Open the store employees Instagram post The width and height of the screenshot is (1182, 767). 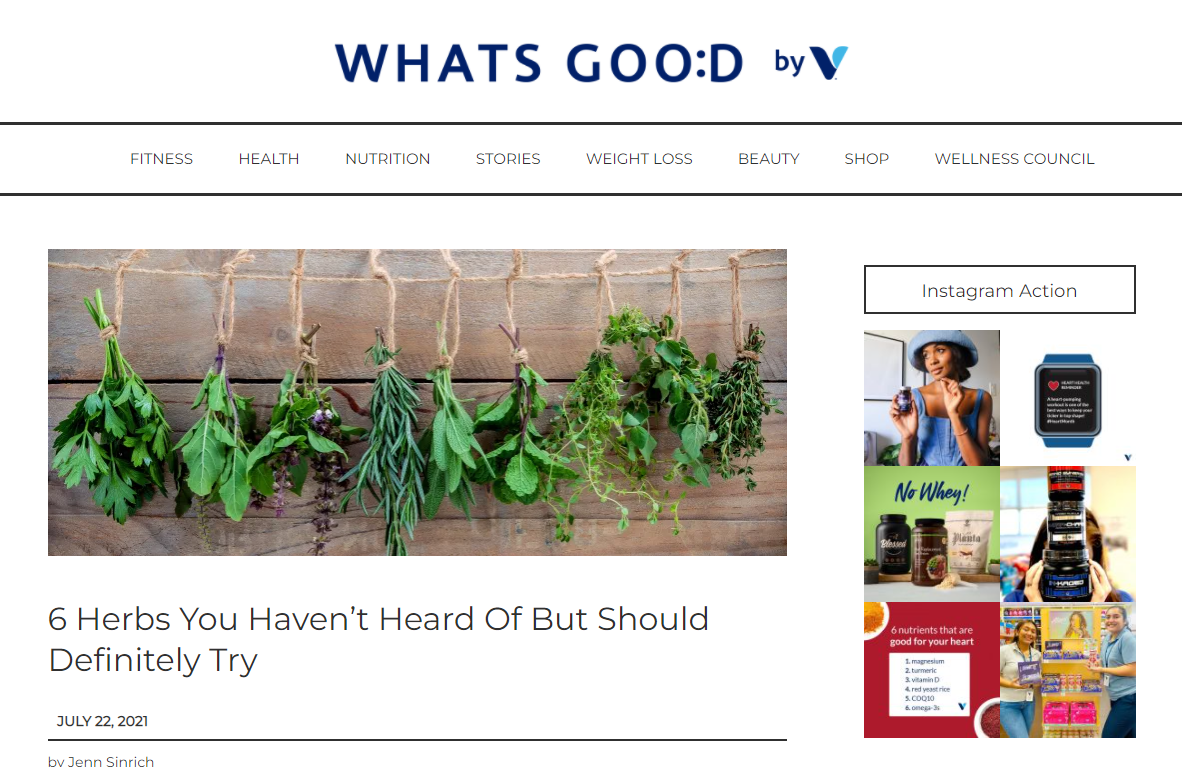coord(1068,670)
